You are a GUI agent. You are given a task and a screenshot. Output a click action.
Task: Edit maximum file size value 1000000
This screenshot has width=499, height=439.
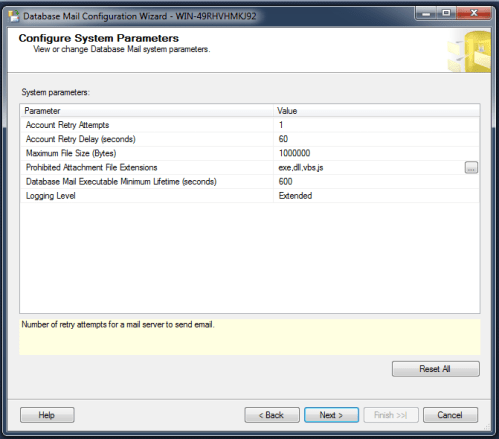(x=376, y=153)
